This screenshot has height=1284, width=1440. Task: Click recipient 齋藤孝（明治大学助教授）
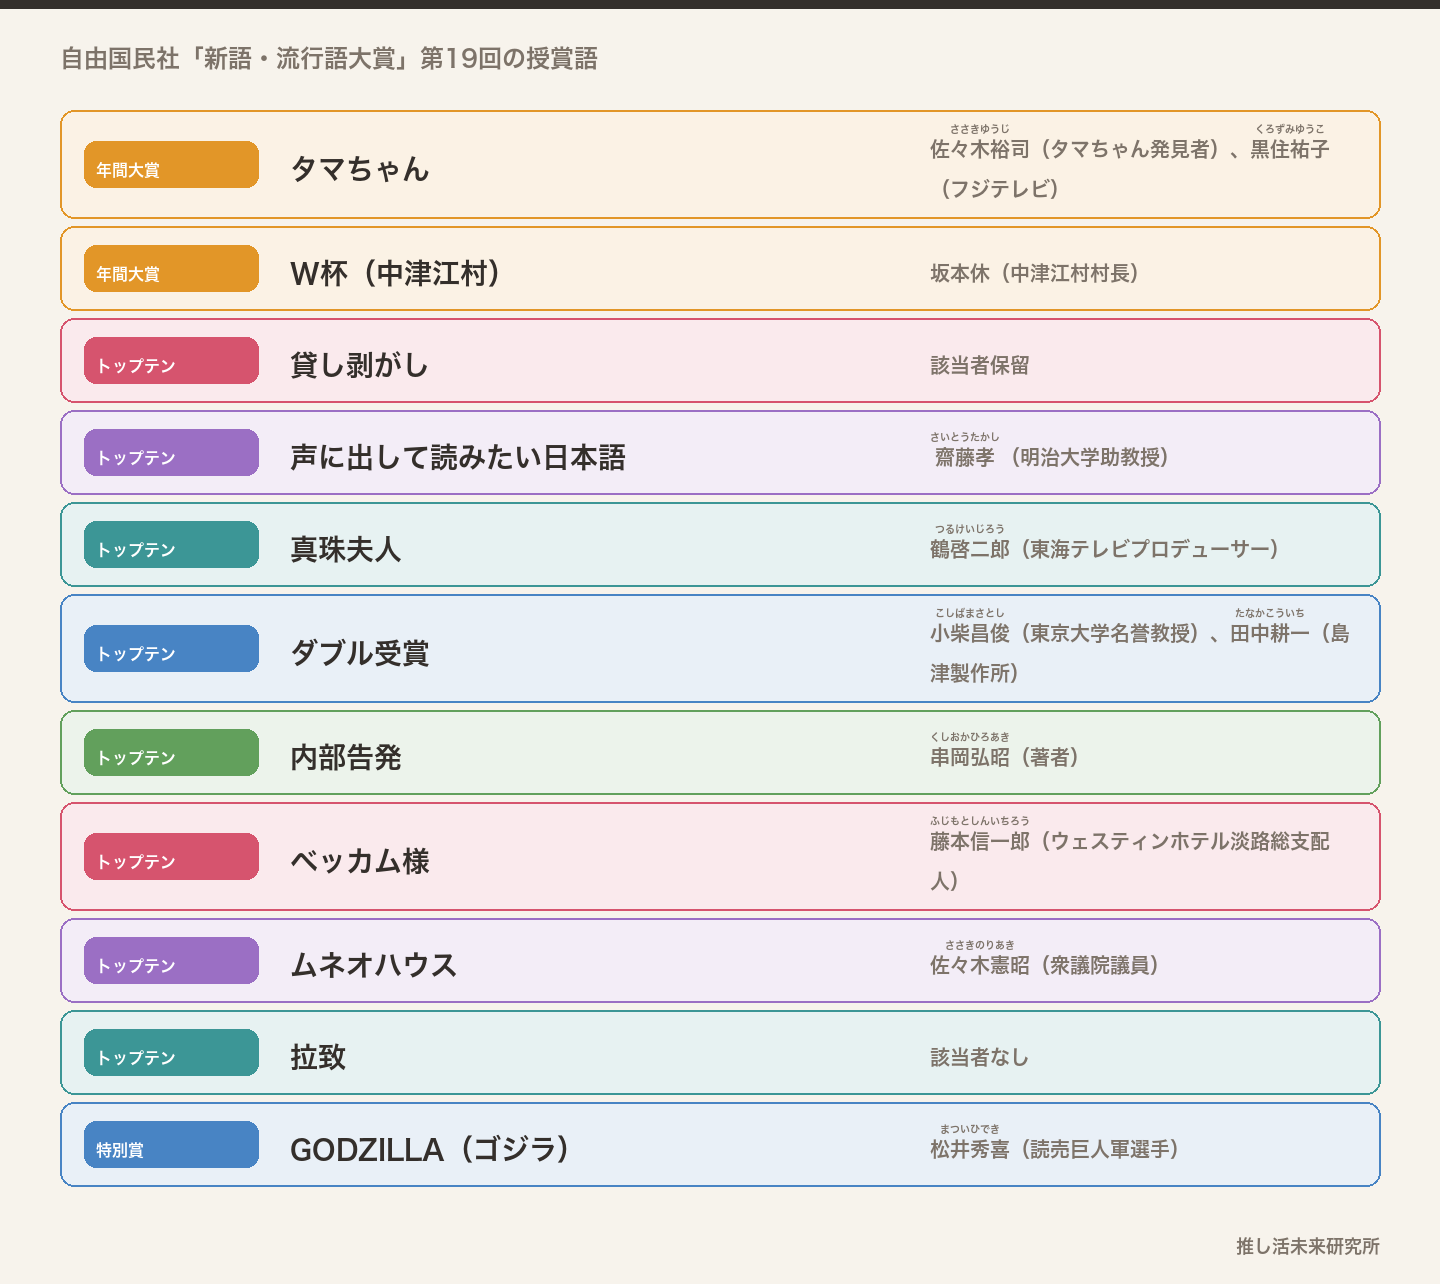pyautogui.click(x=1052, y=457)
